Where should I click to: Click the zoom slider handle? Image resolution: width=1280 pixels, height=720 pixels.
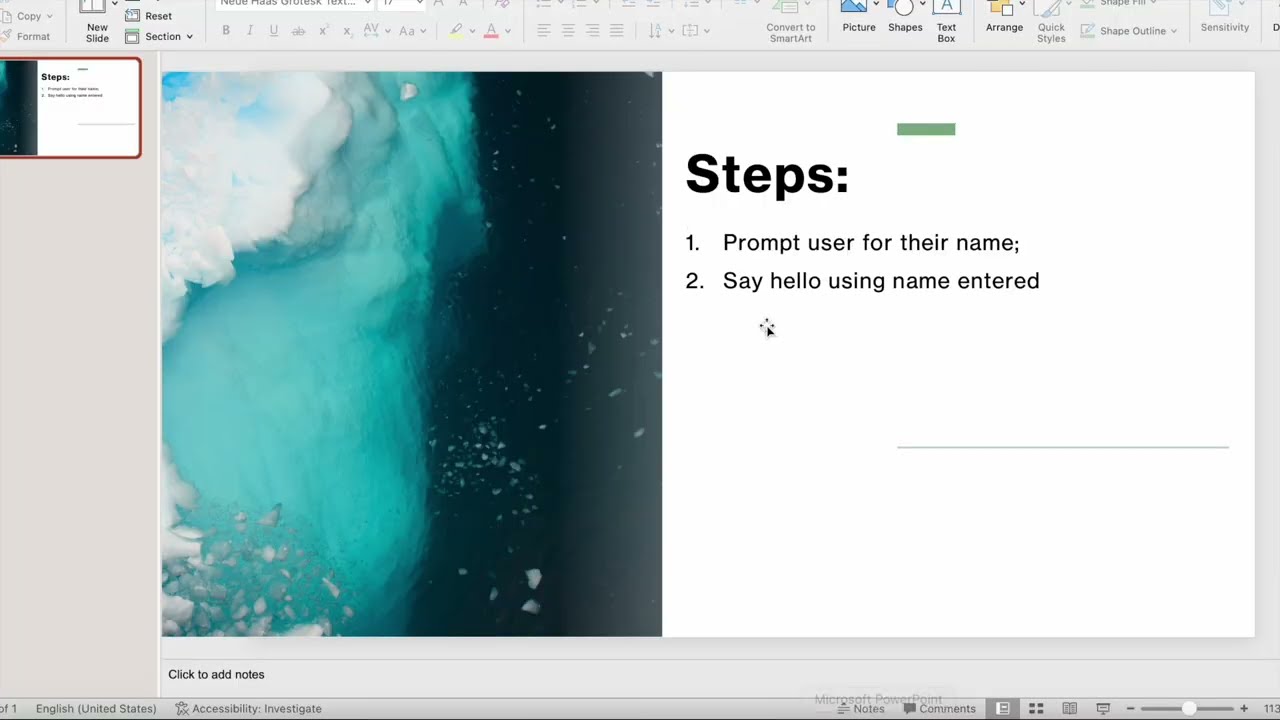(1189, 708)
